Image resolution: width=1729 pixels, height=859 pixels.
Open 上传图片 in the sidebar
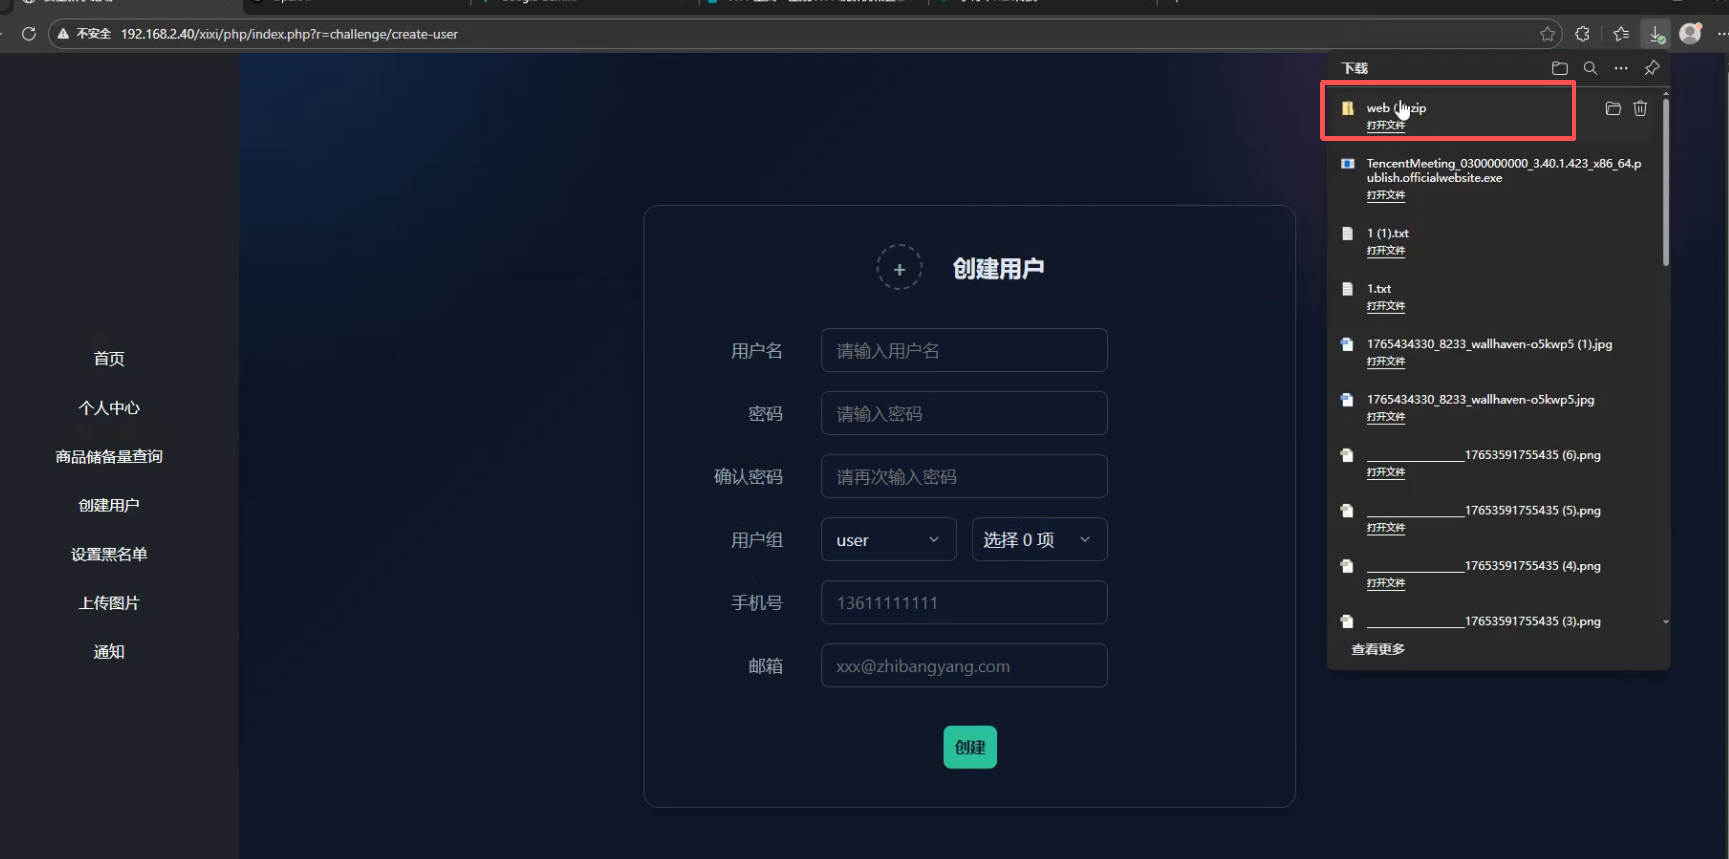pos(109,603)
